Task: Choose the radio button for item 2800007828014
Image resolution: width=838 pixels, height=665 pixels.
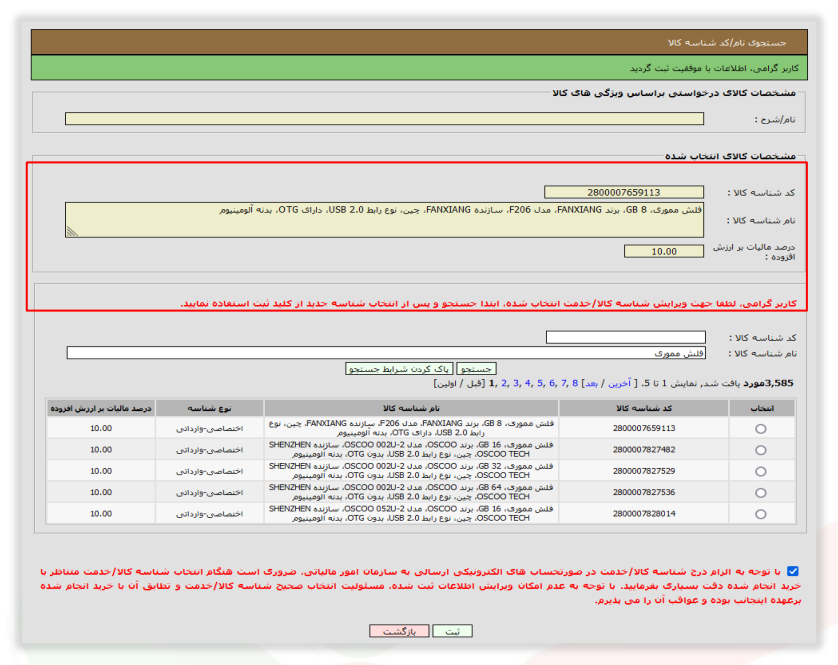Action: [761, 514]
